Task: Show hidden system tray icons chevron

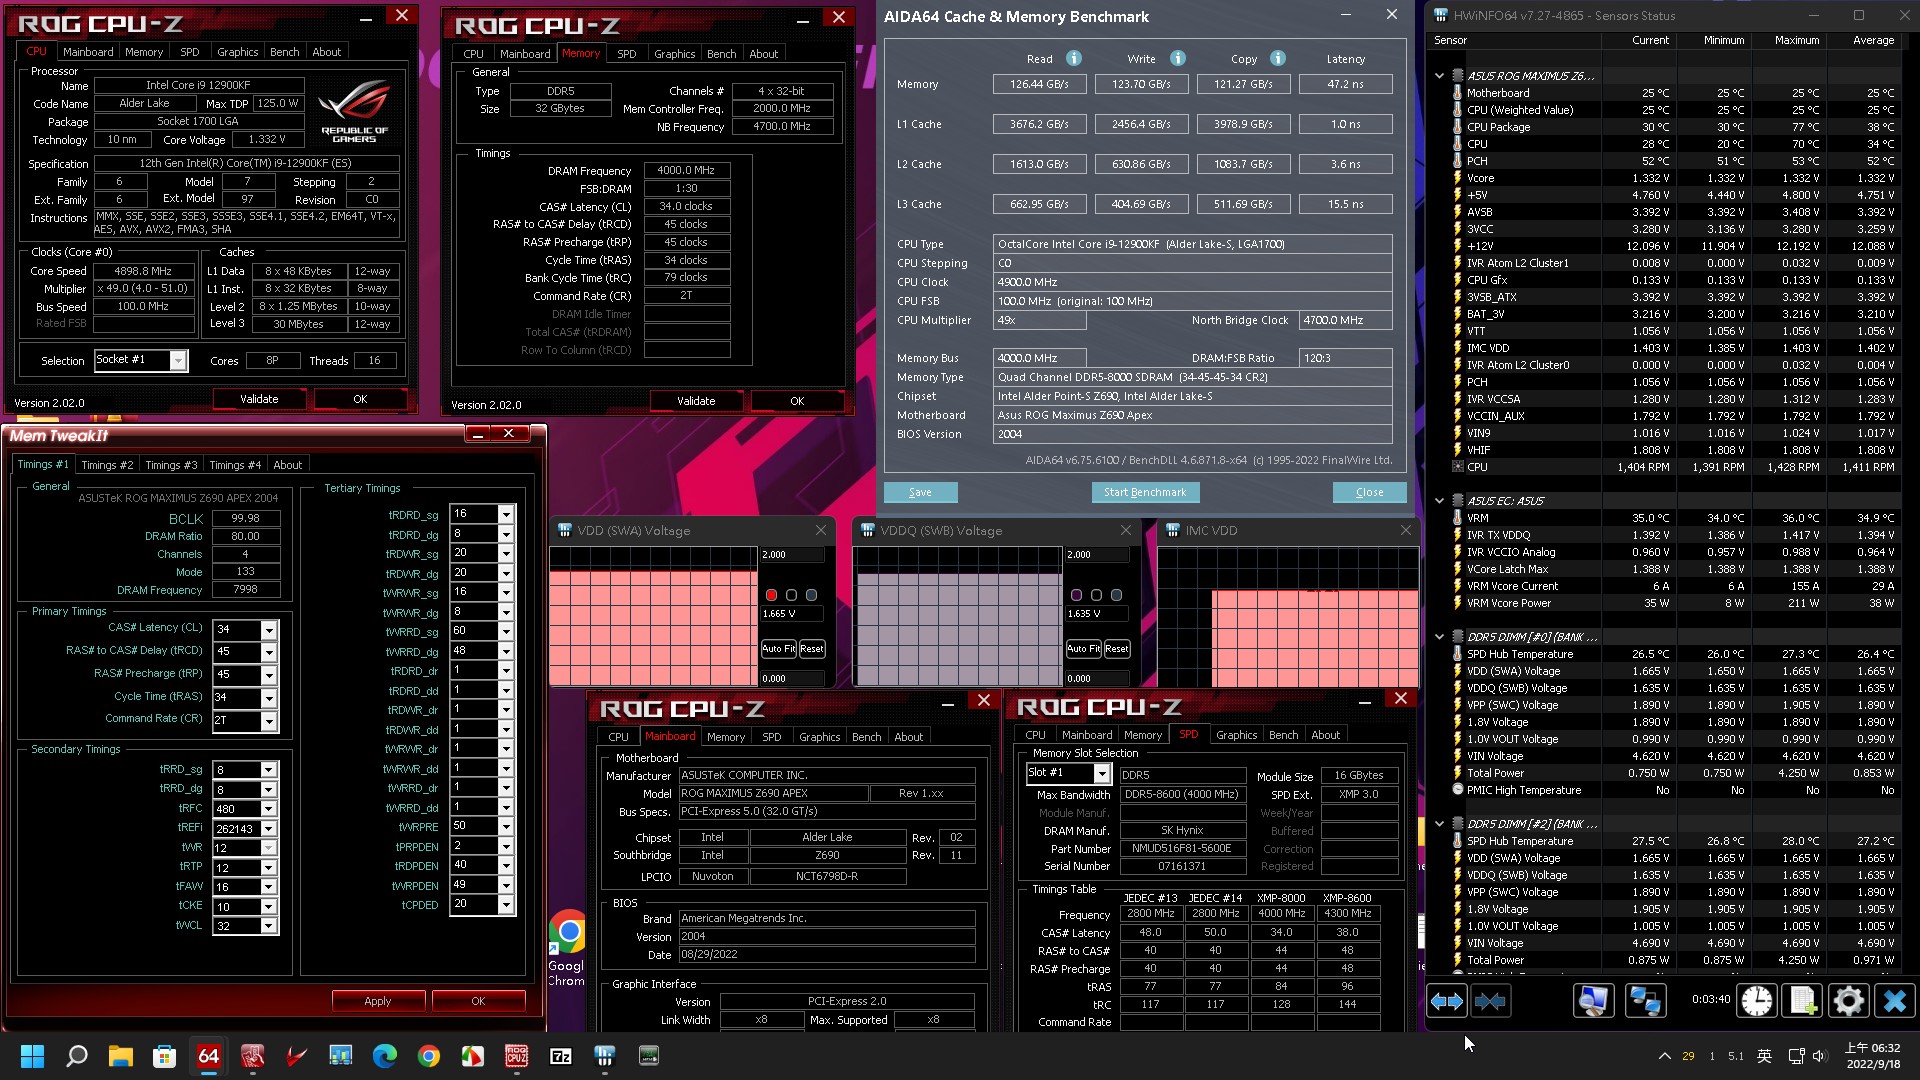Action: tap(1664, 1056)
